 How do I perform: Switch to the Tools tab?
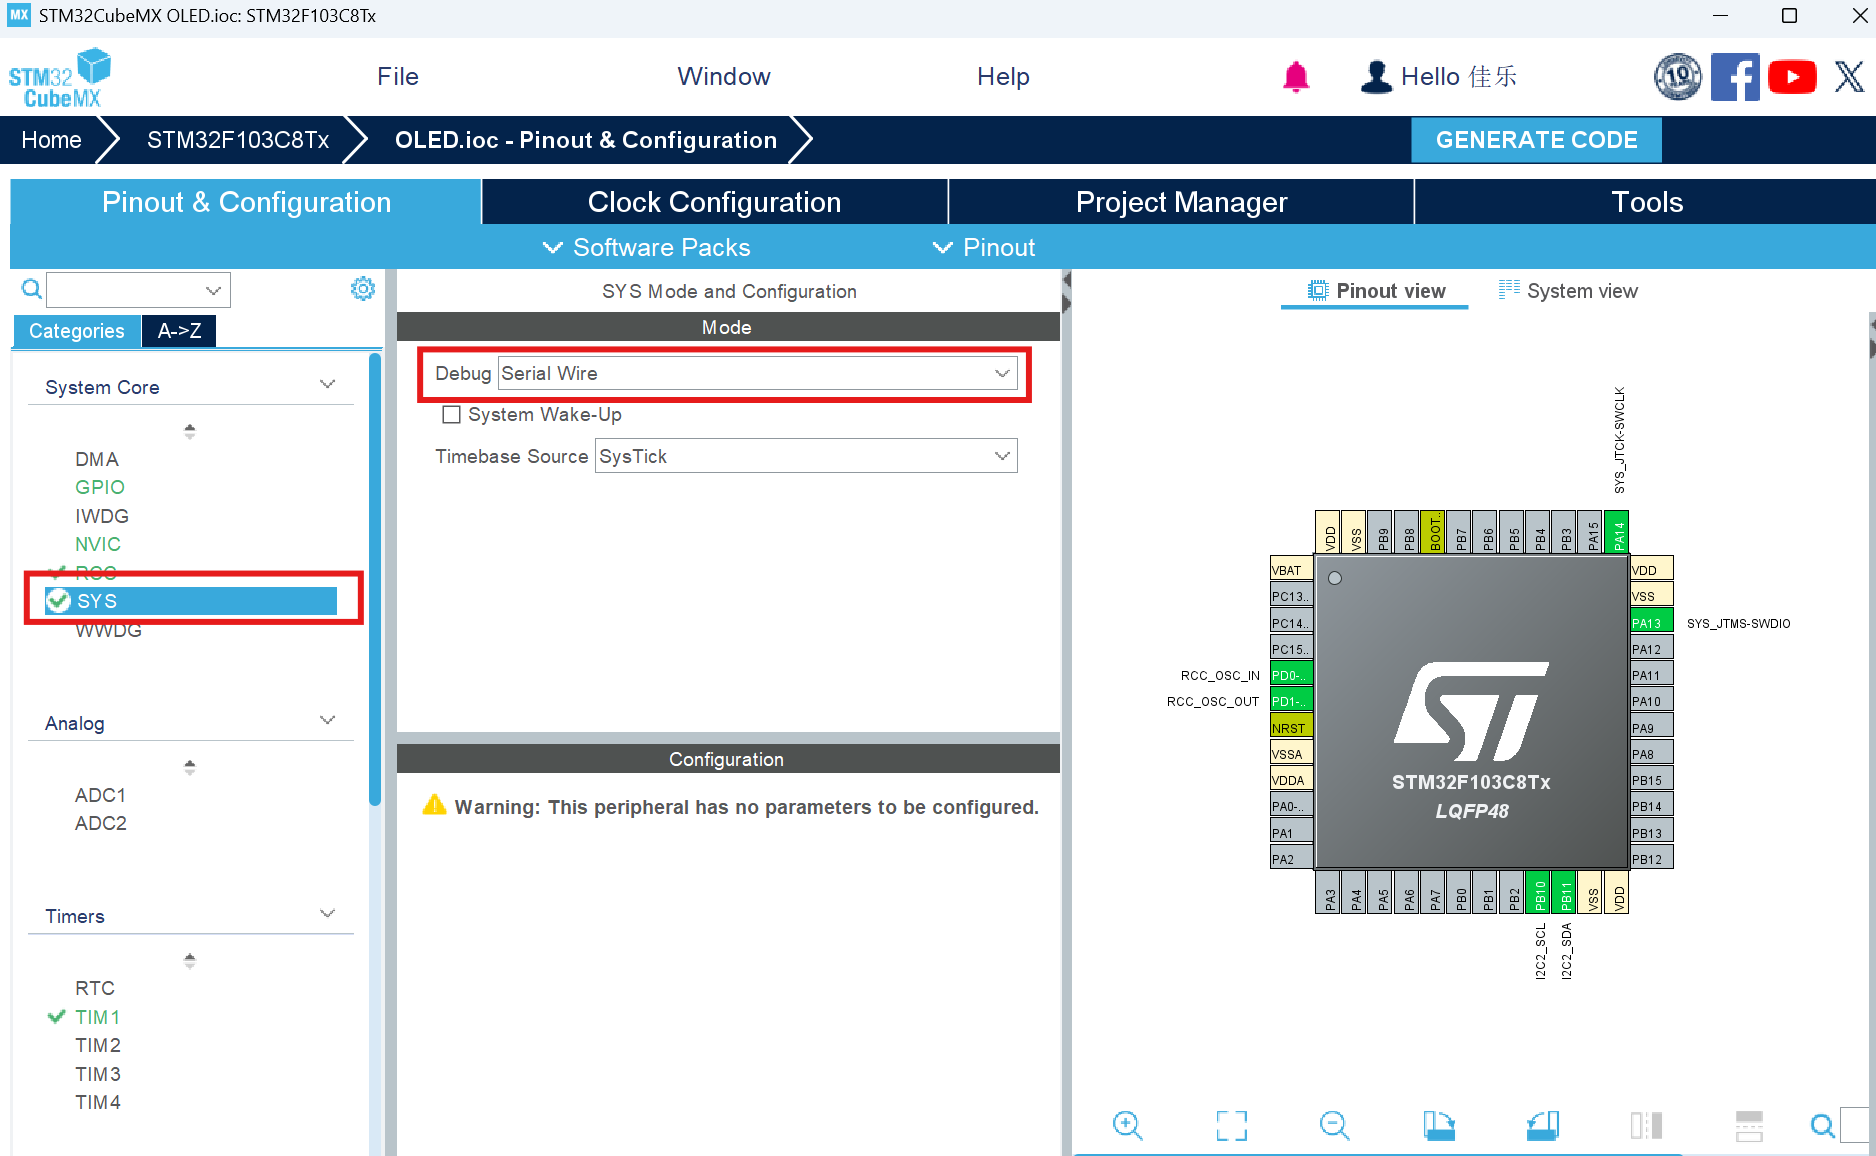[x=1646, y=202]
